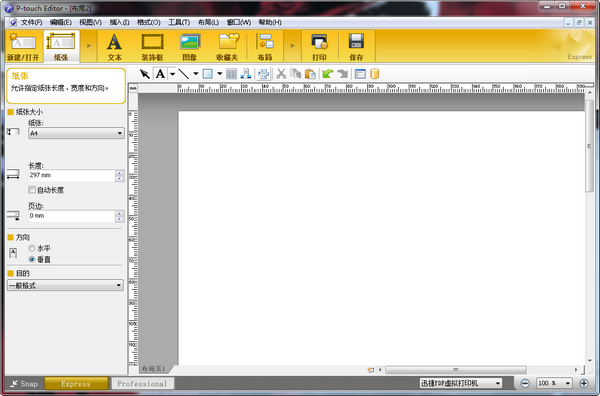Open the 文件(F) menu

click(31, 23)
